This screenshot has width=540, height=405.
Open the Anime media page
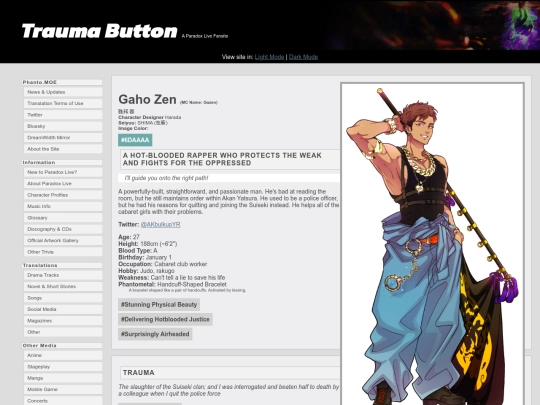tap(63, 355)
